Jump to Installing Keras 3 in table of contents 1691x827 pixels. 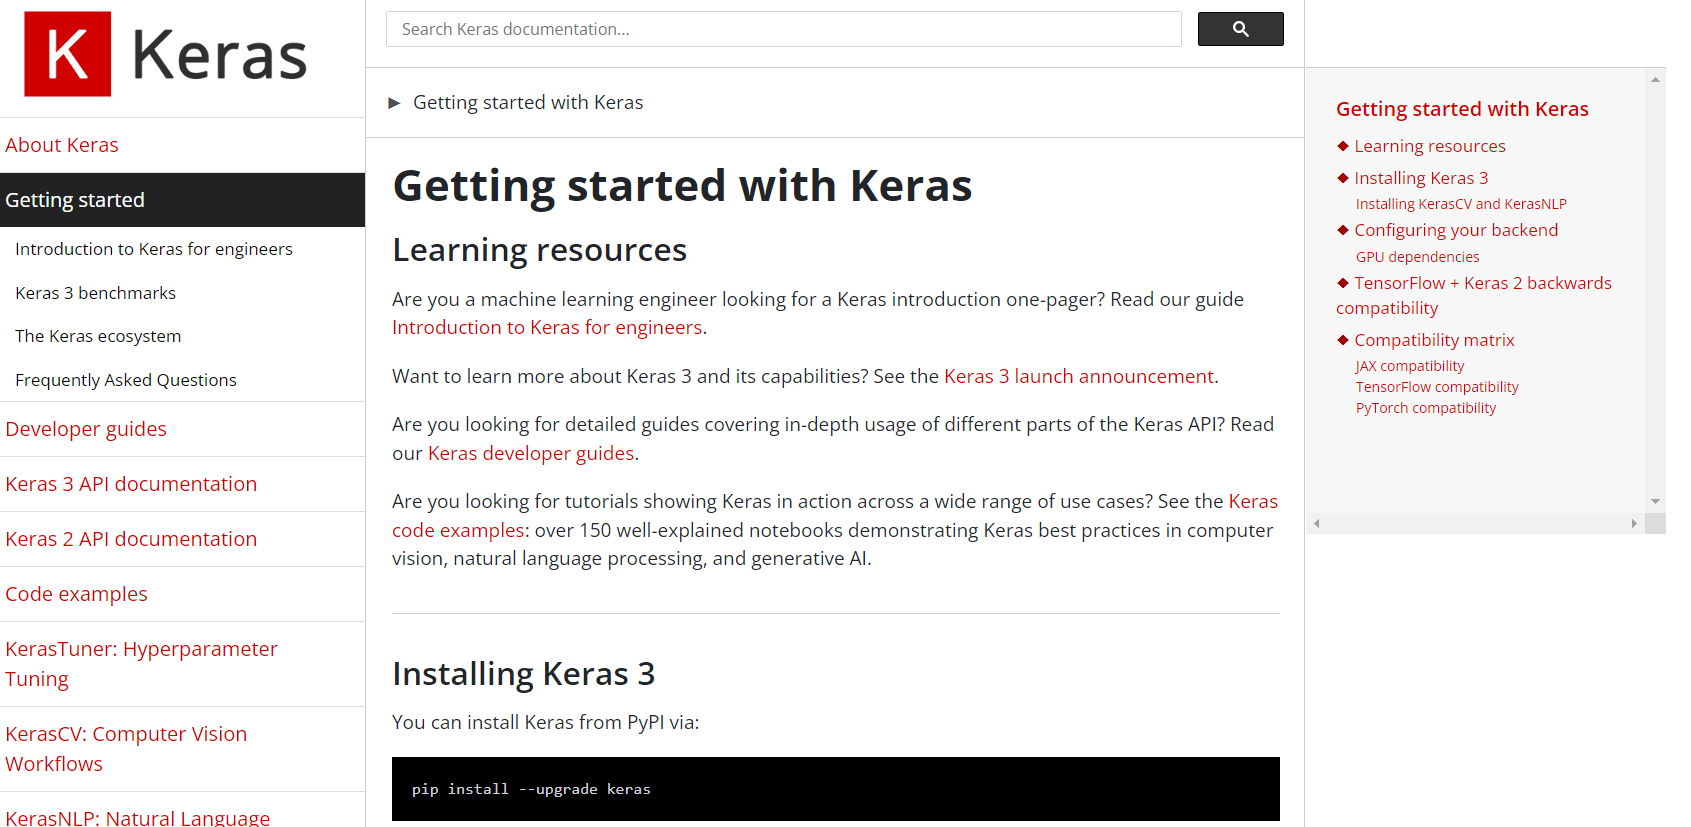tap(1421, 178)
